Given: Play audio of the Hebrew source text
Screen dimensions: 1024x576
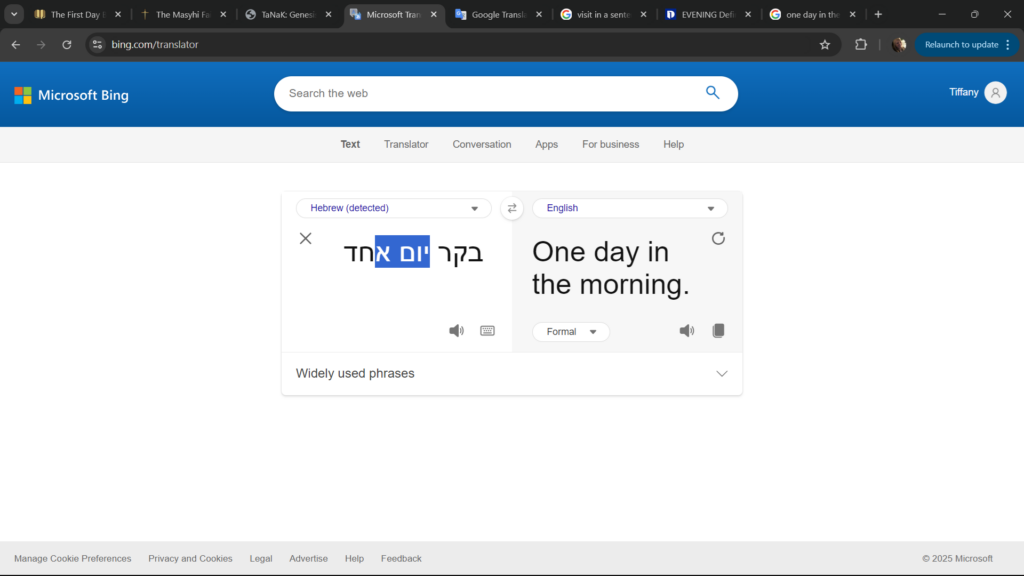Looking at the screenshot, I should coord(456,331).
